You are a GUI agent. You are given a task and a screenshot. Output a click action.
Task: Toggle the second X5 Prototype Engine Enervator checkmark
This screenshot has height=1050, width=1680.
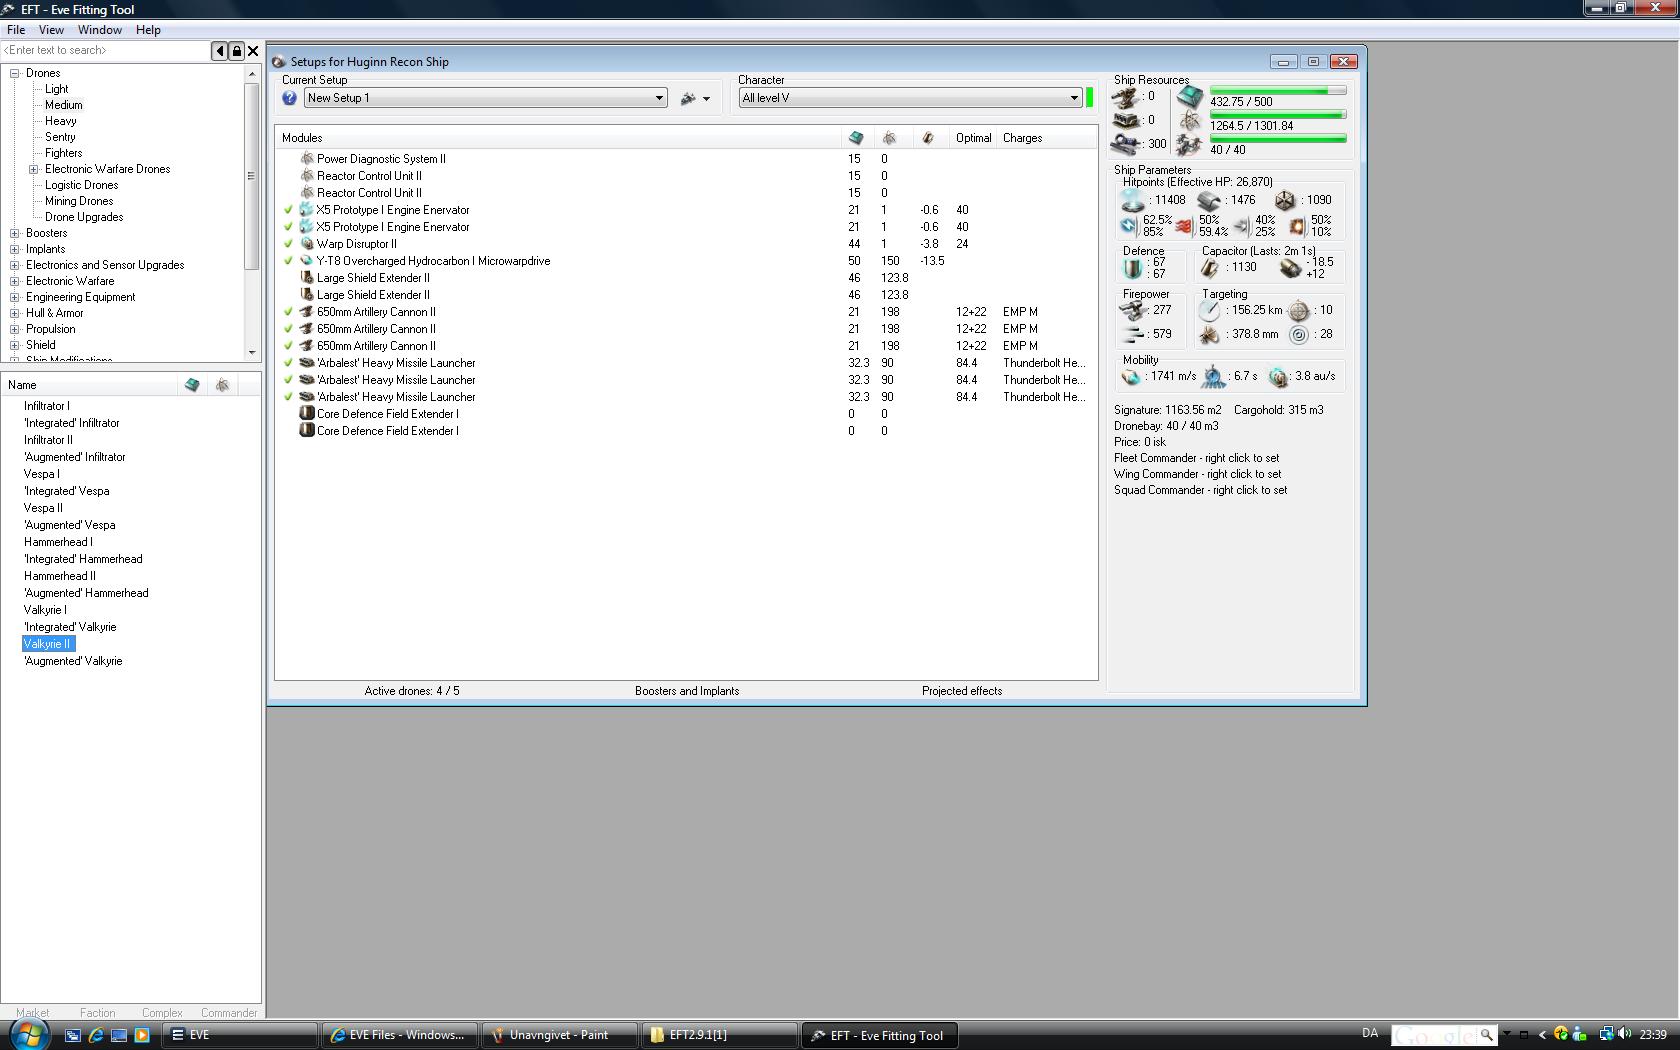click(288, 227)
